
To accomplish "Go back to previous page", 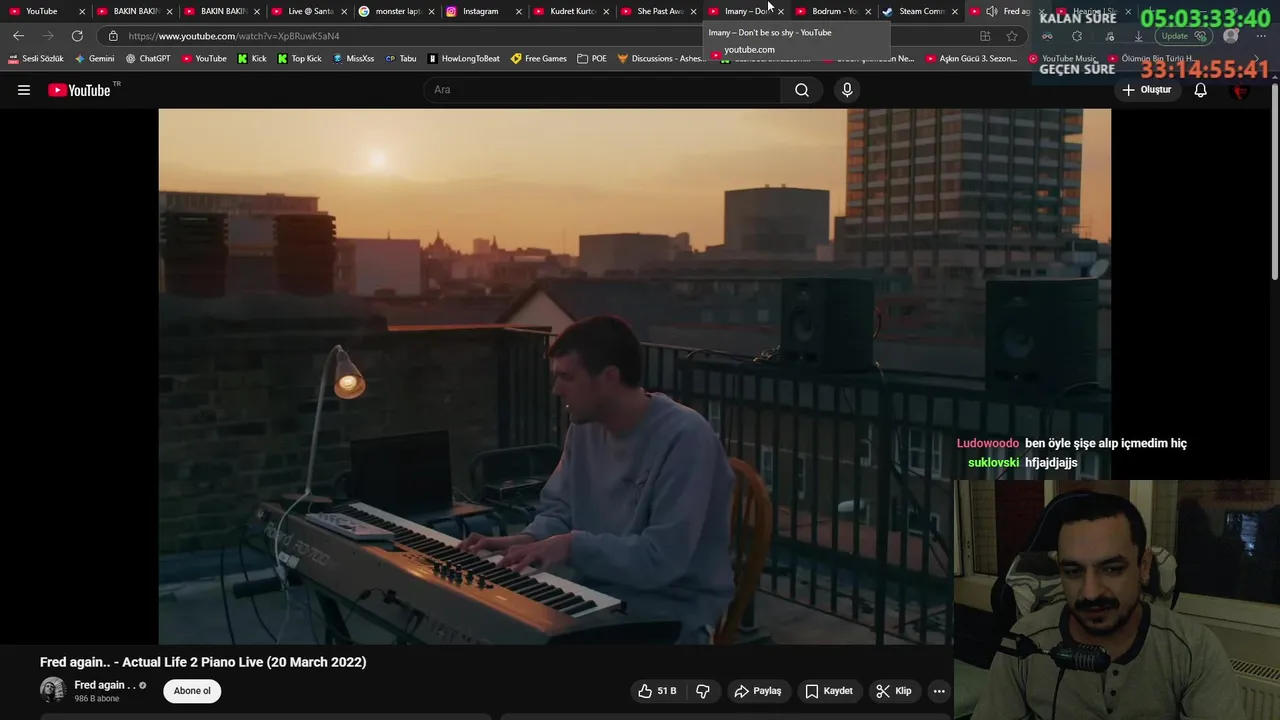I will pyautogui.click(x=18, y=36).
